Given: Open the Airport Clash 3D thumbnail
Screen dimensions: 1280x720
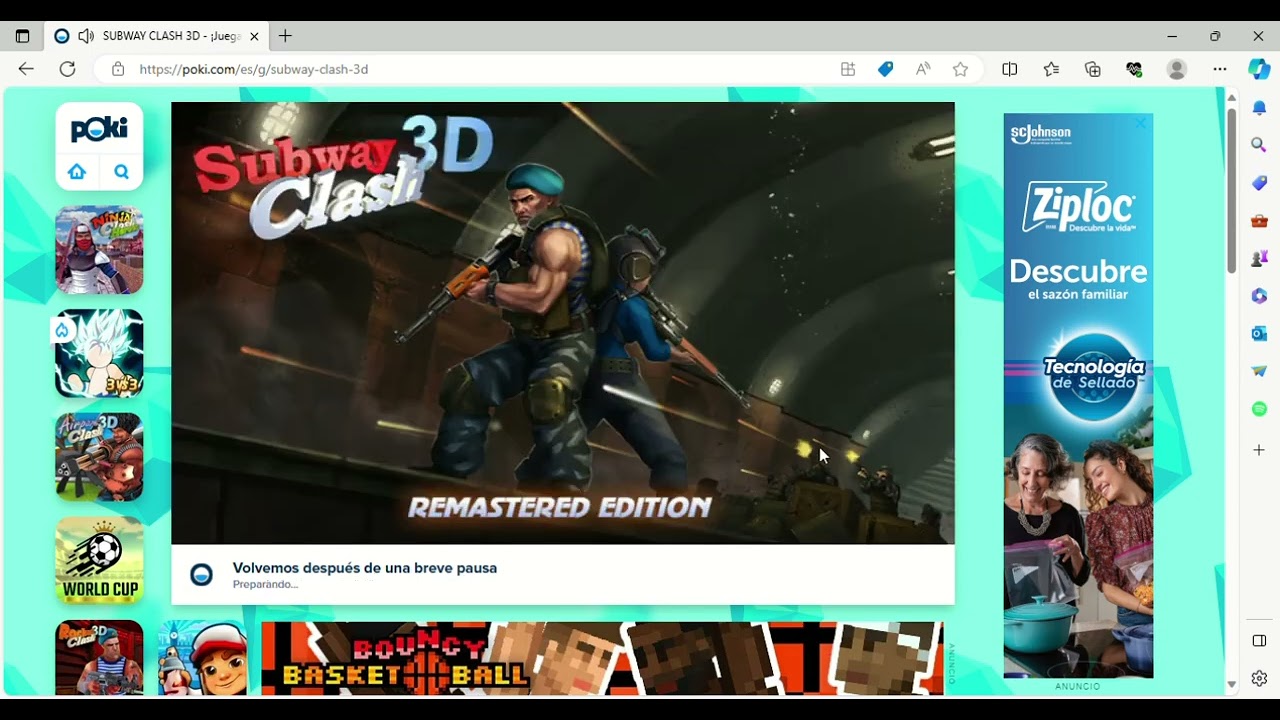Looking at the screenshot, I should click(99, 457).
